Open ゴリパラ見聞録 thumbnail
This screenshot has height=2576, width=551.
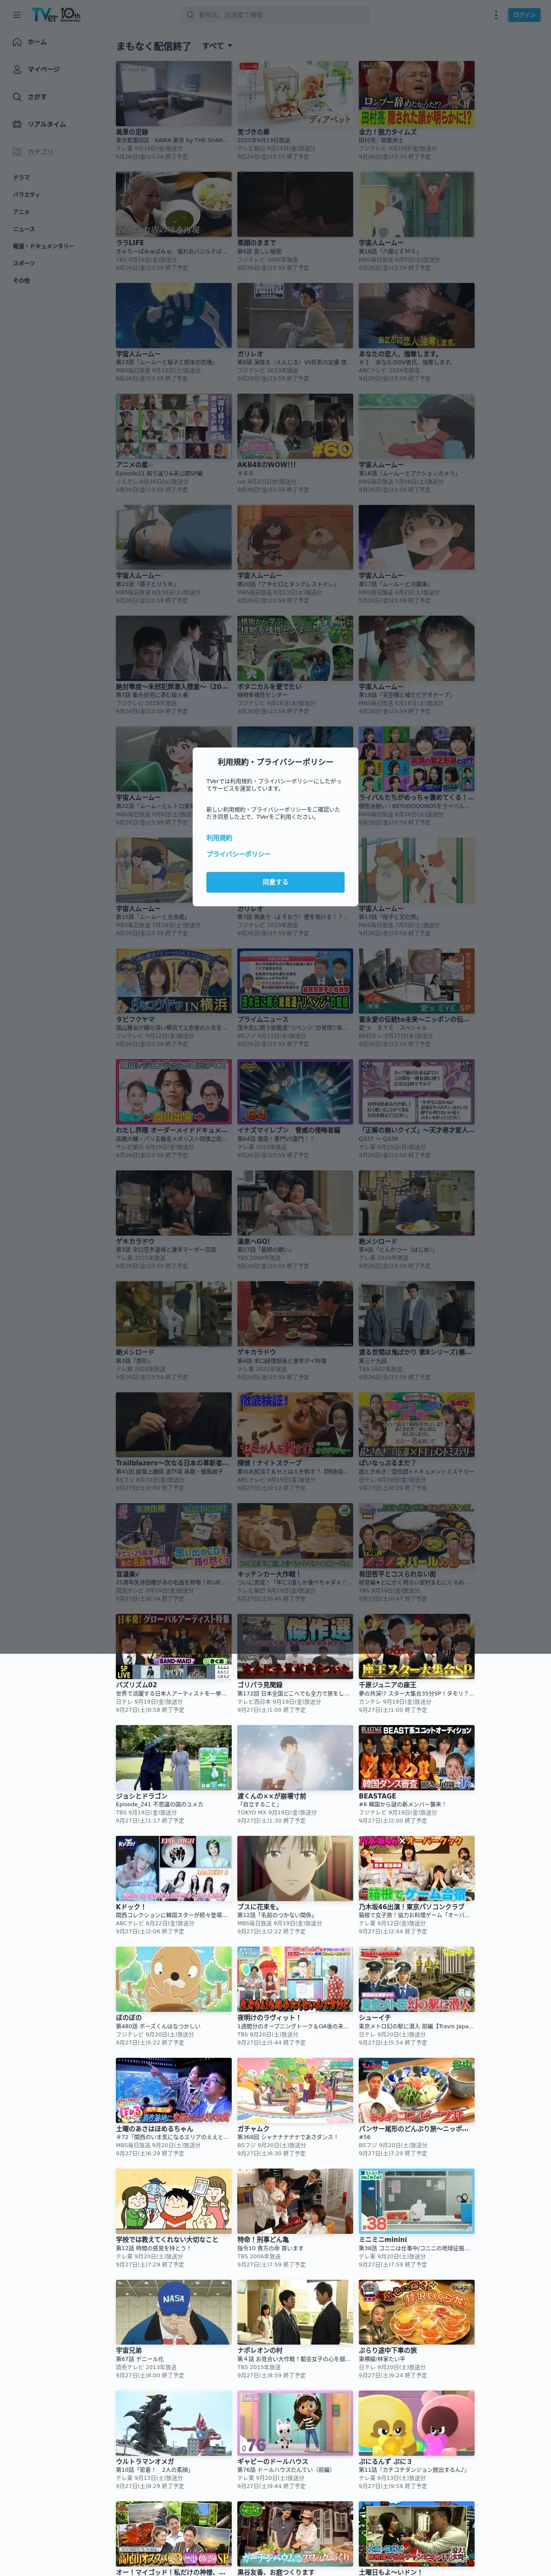(x=295, y=1647)
